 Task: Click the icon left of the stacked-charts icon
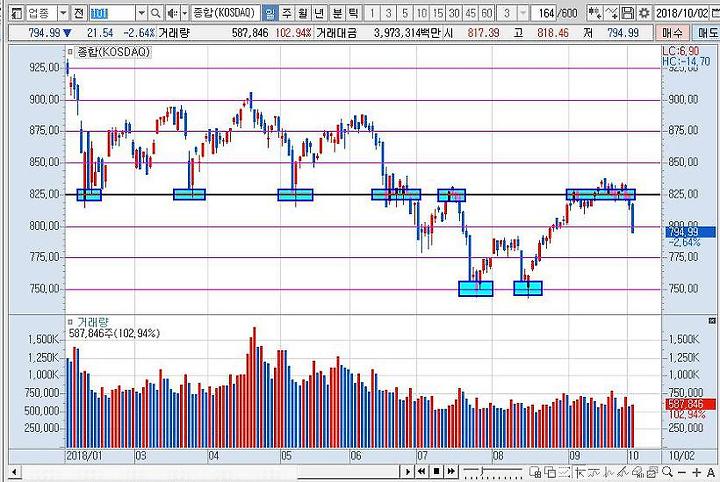(x=638, y=472)
